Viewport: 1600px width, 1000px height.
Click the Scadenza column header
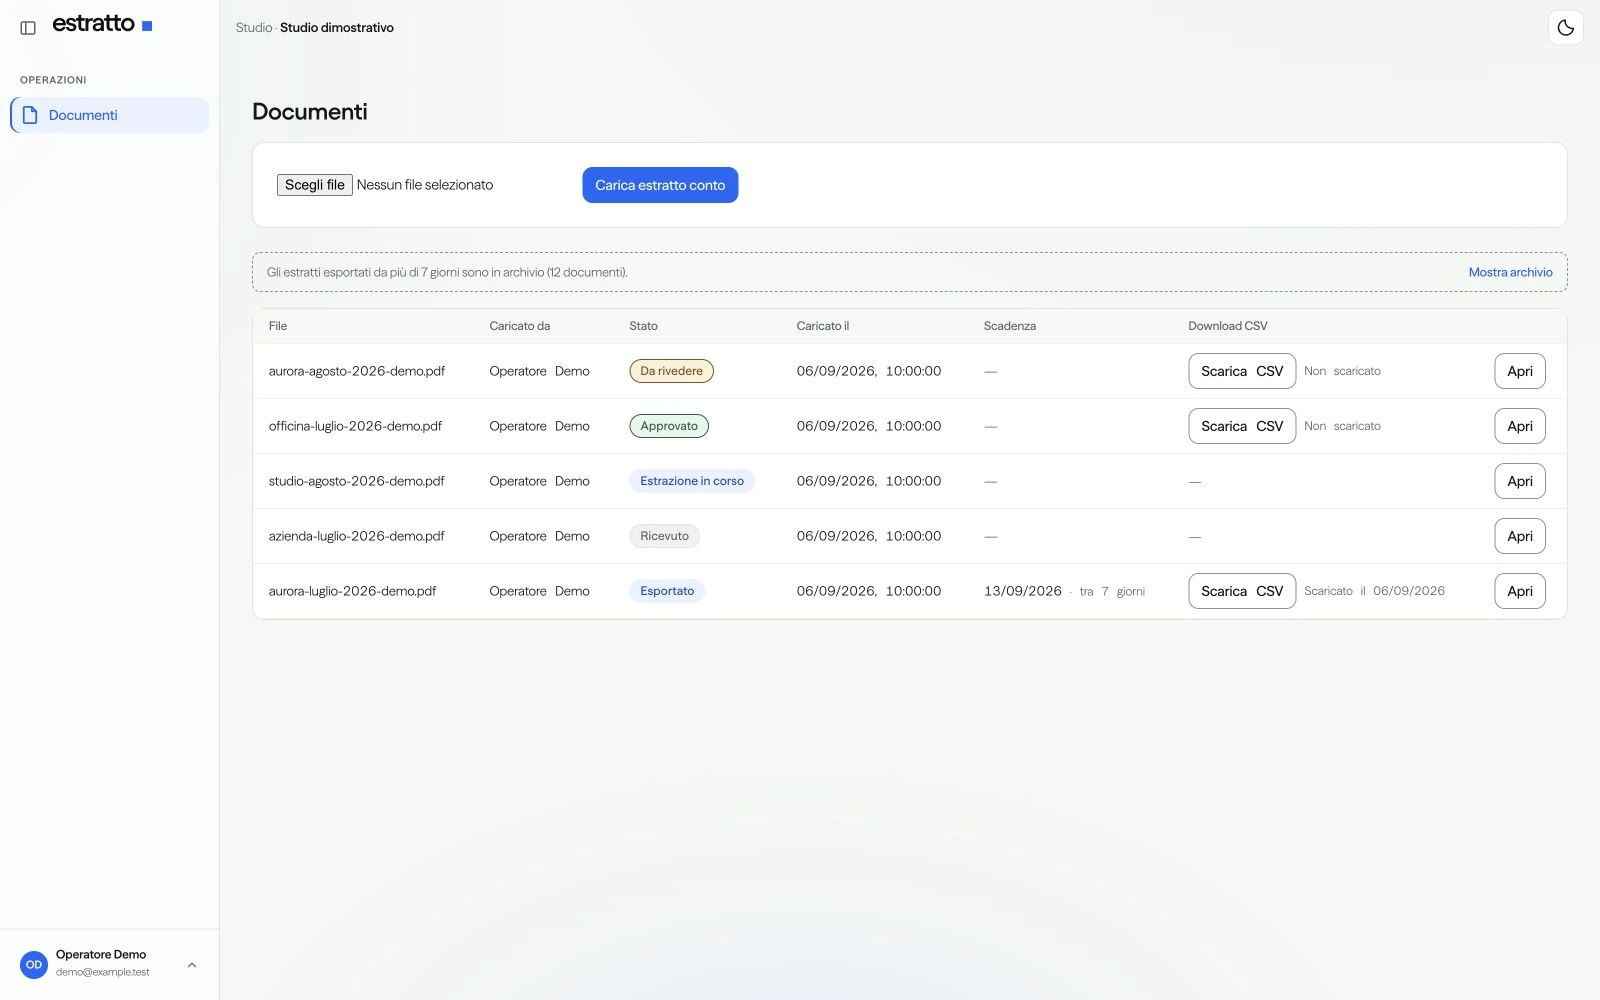(x=1010, y=326)
